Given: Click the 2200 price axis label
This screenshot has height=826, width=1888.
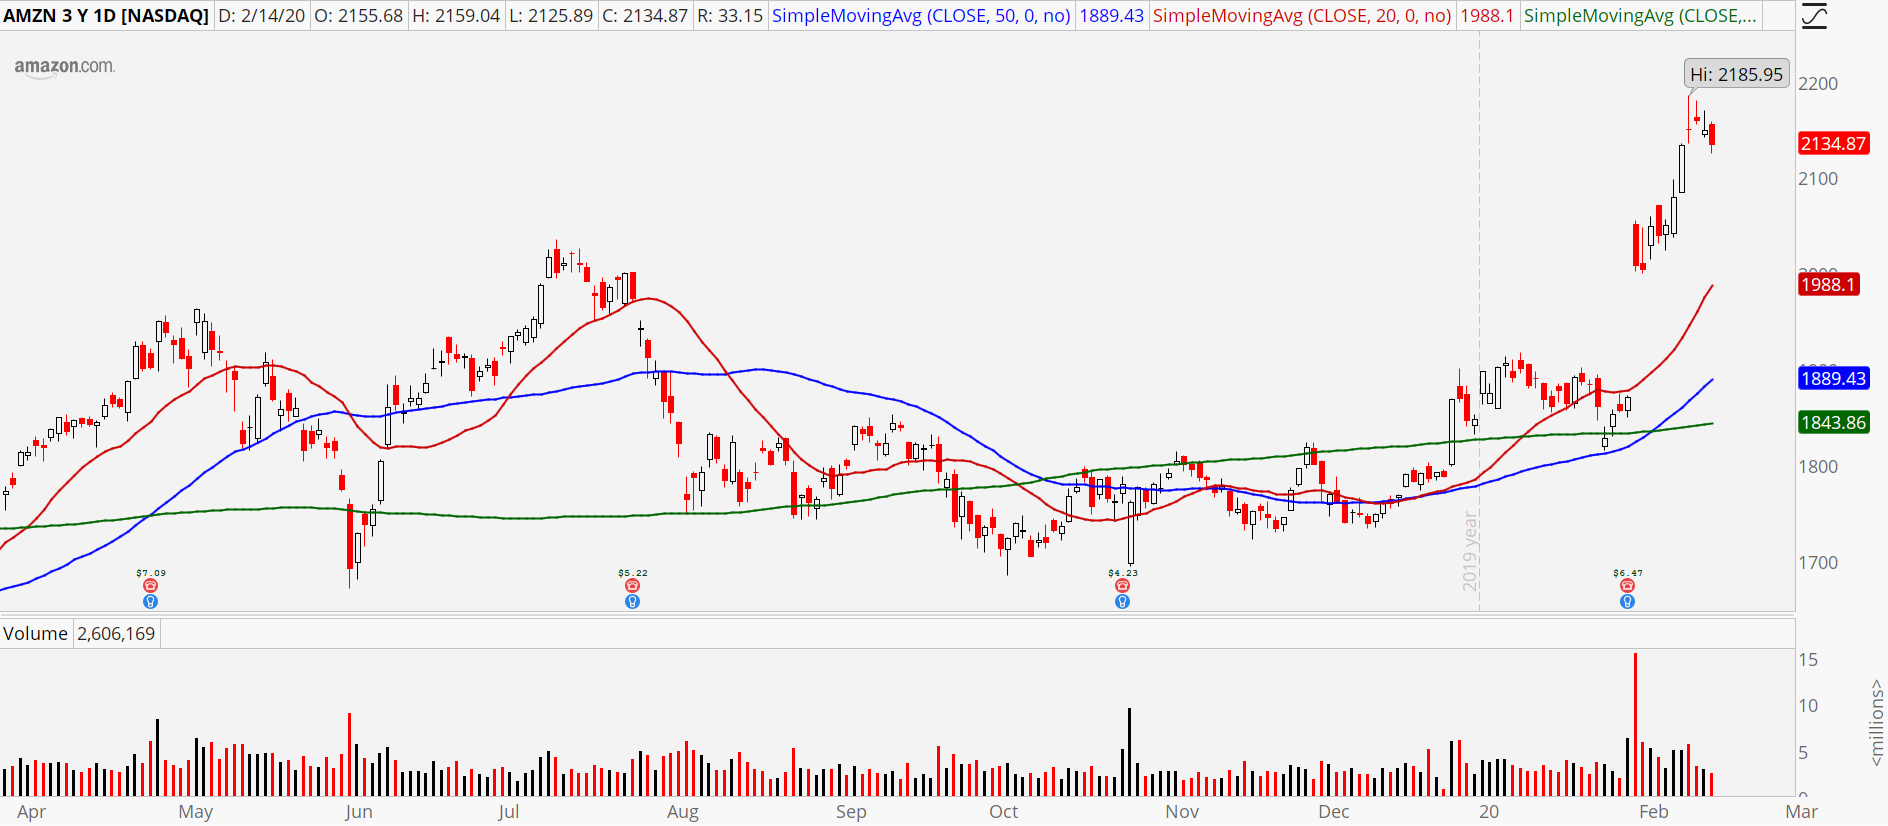Looking at the screenshot, I should tap(1818, 84).
